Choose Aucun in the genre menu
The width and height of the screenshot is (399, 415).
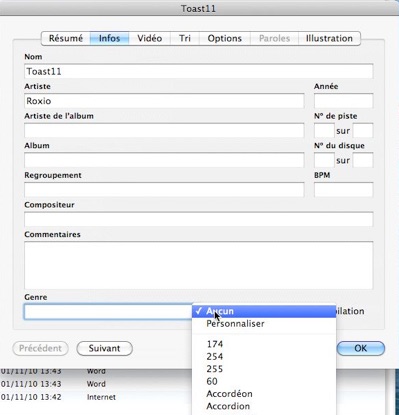pyautogui.click(x=264, y=311)
